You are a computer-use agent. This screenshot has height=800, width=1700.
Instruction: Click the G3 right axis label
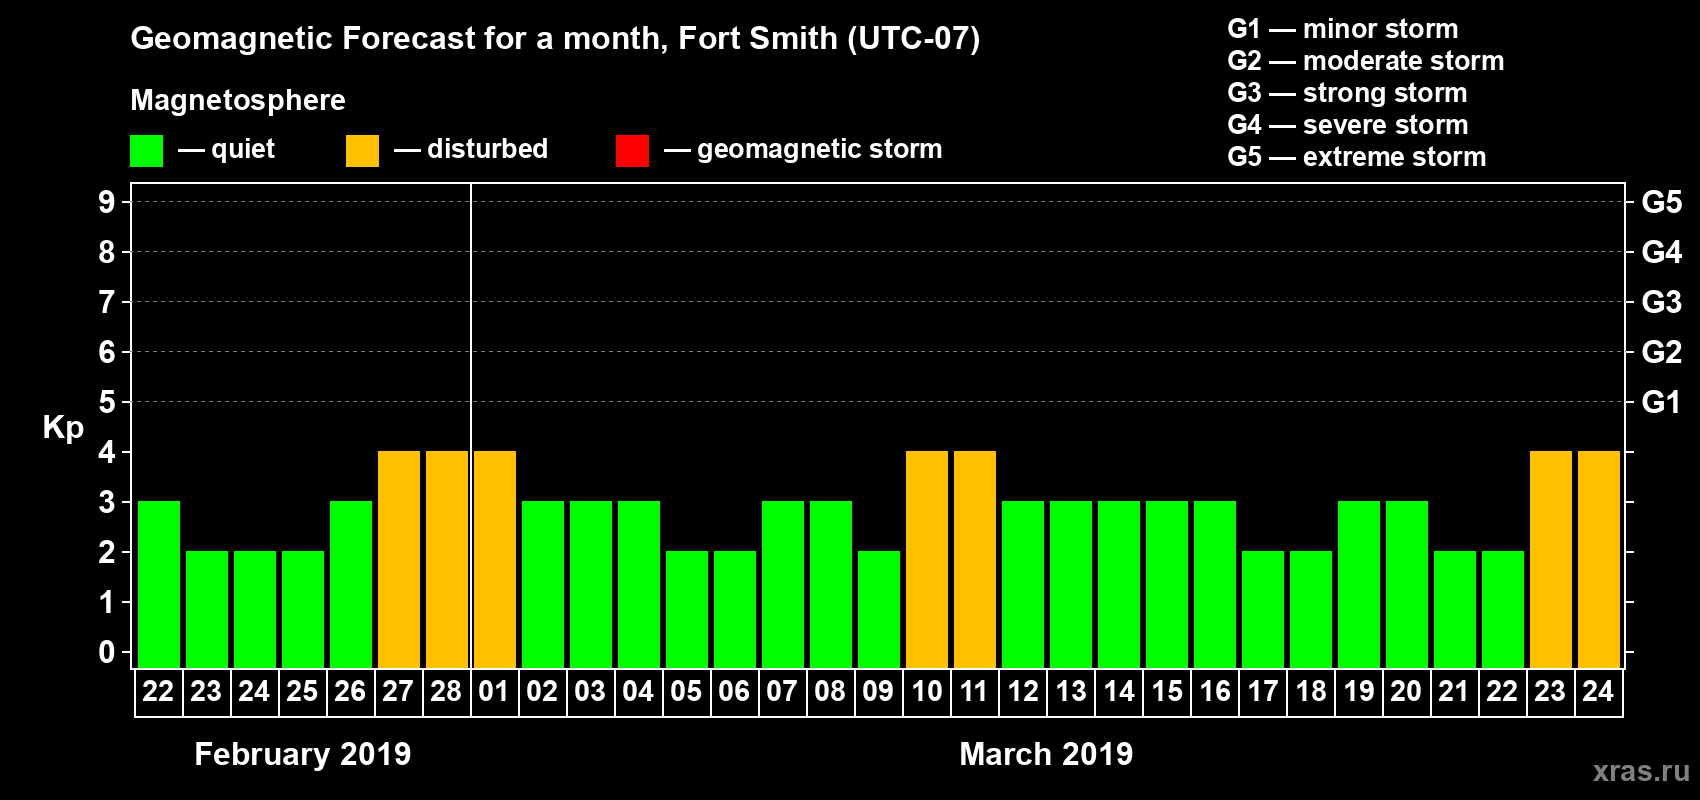pos(1662,302)
